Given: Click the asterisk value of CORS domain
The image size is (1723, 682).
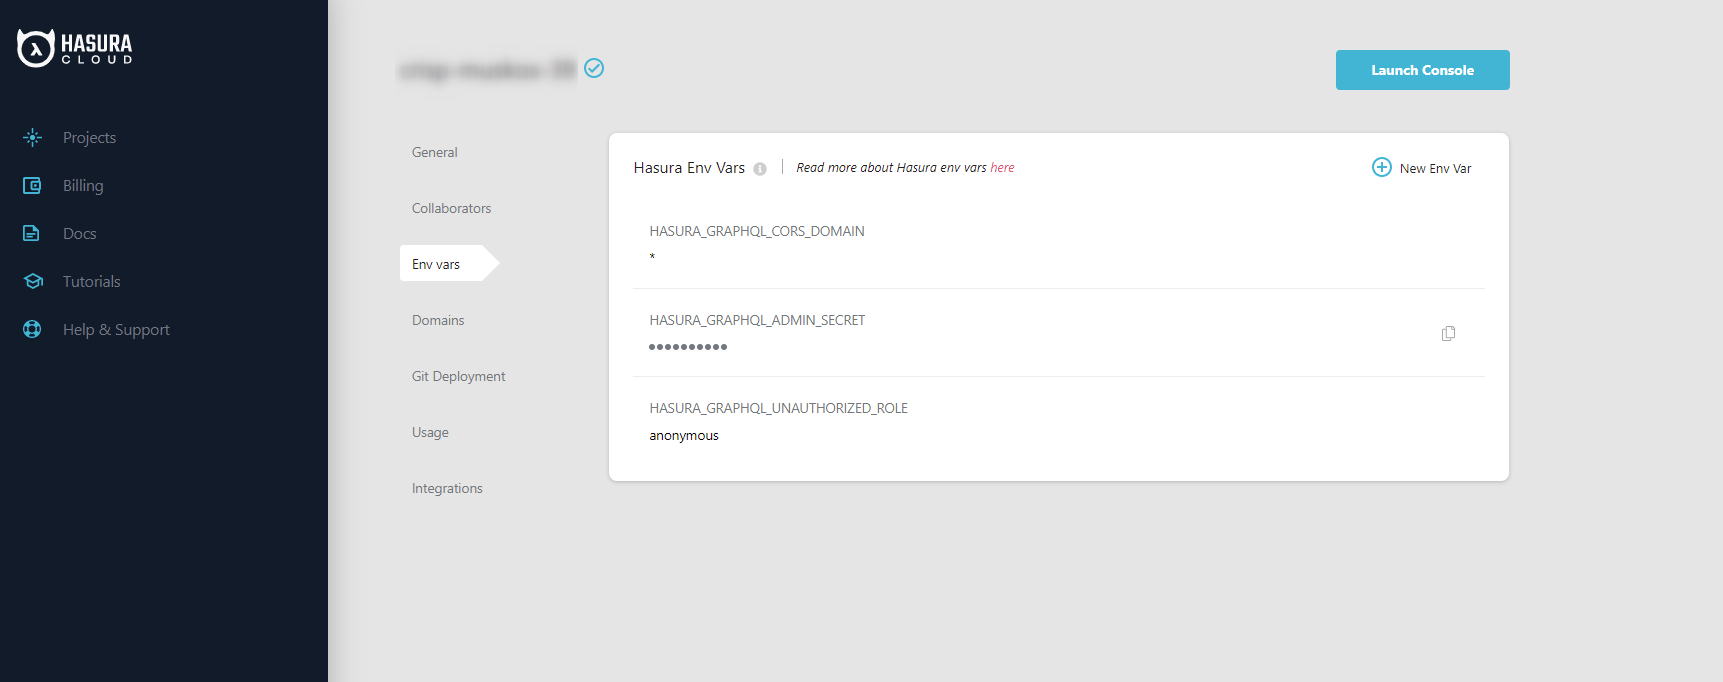Looking at the screenshot, I should [x=652, y=257].
